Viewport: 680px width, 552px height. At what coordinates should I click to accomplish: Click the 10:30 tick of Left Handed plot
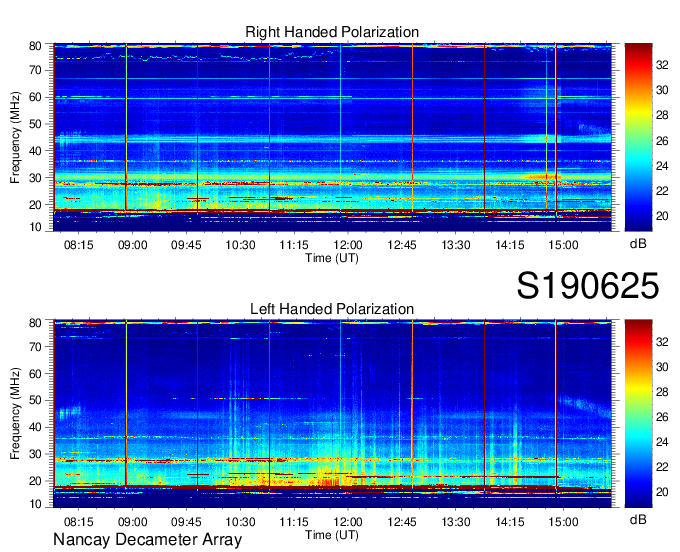pos(240,522)
